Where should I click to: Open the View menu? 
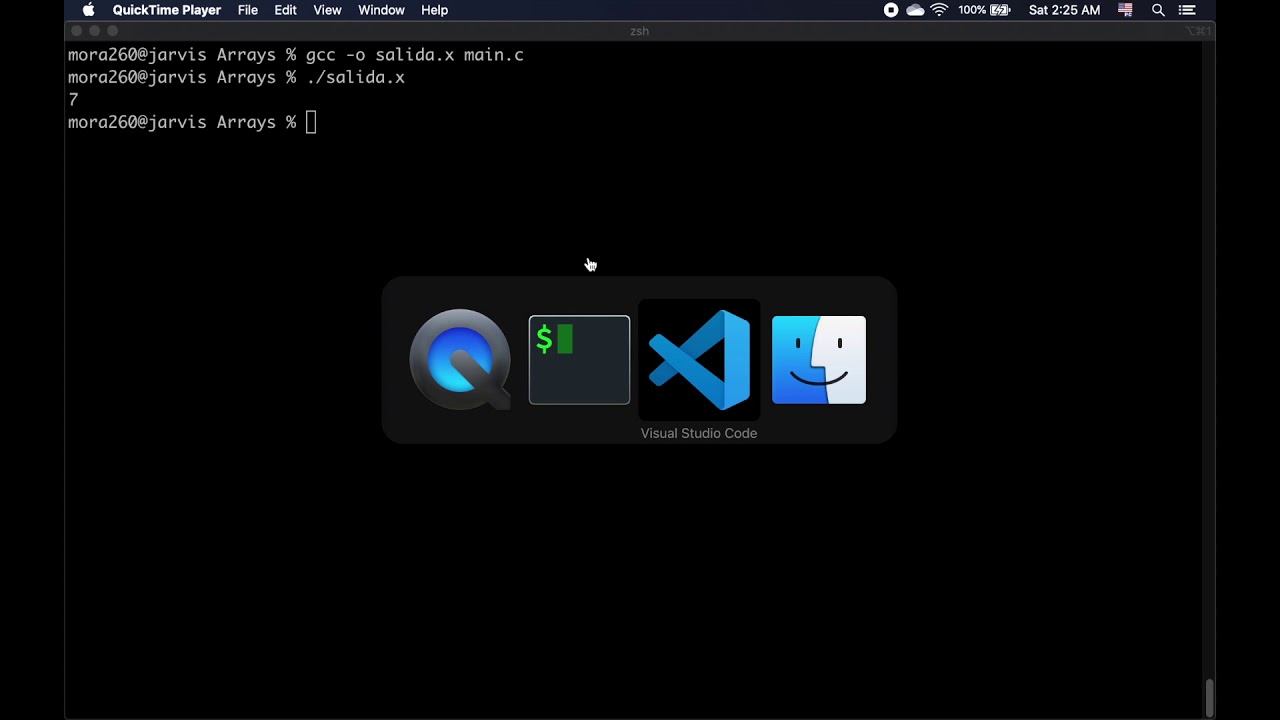327,10
